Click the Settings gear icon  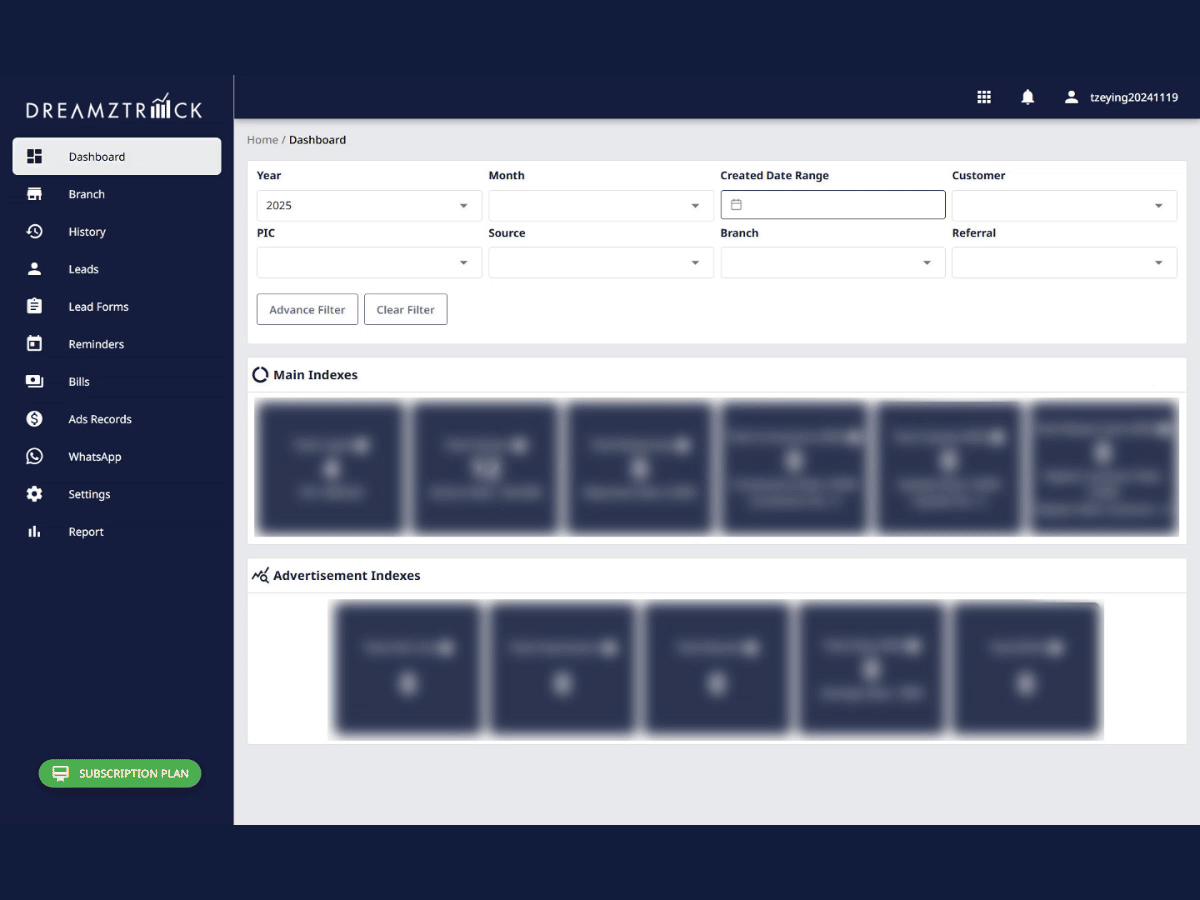(35, 494)
